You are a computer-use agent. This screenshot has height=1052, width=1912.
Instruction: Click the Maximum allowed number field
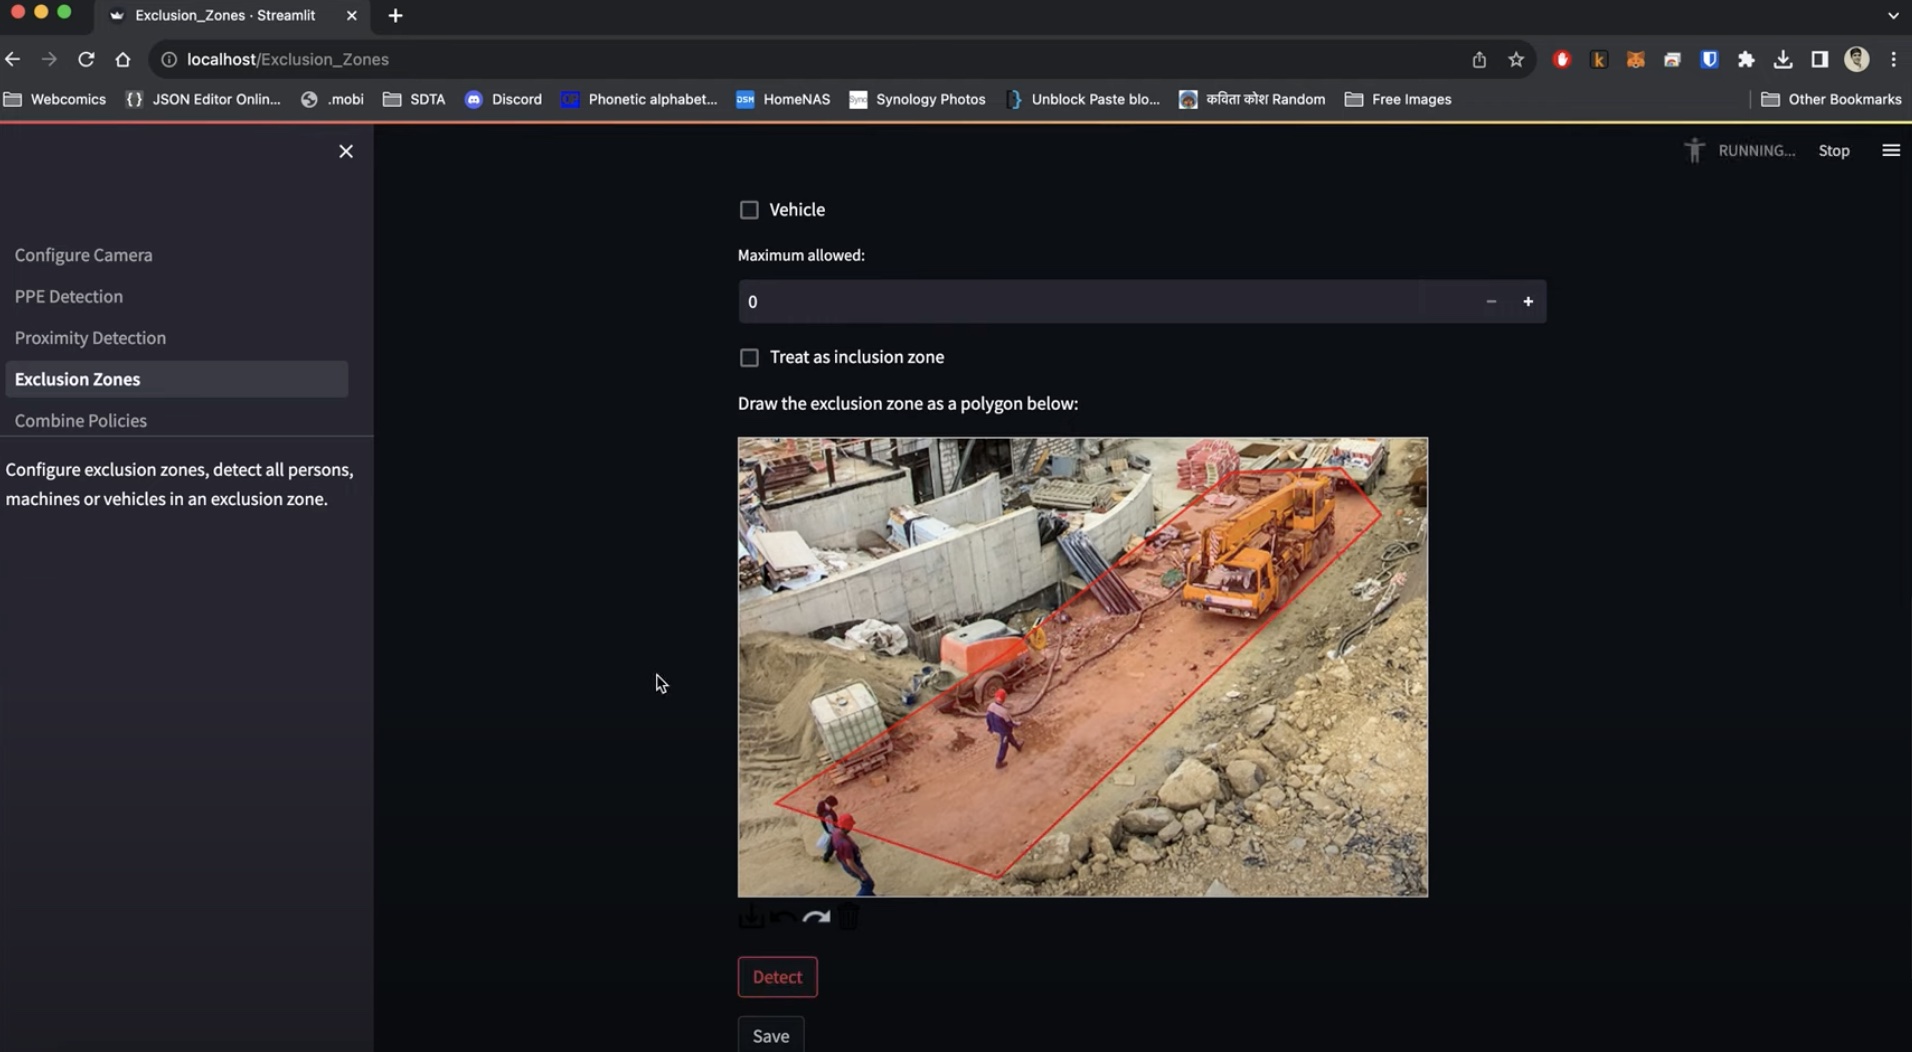point(1104,302)
